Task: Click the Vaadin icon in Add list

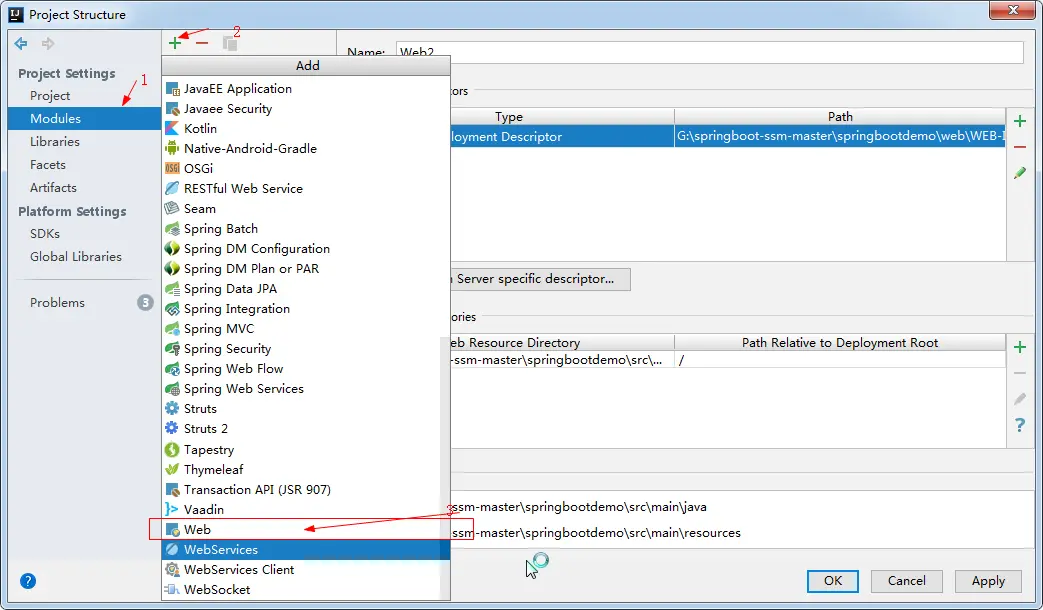Action: (172, 510)
